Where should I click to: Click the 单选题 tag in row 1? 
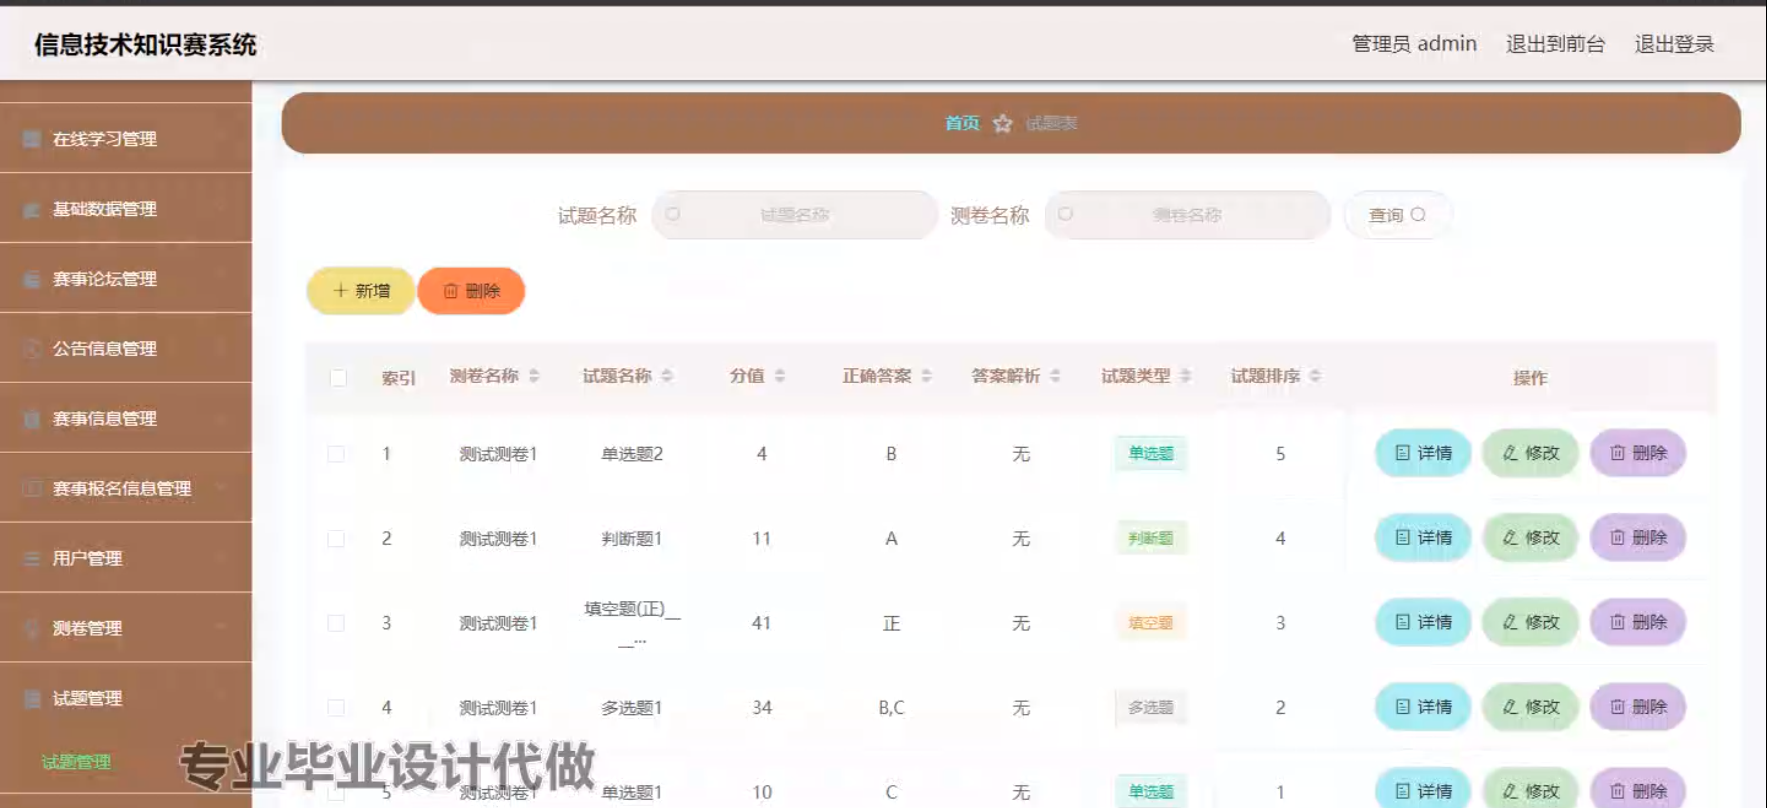tap(1151, 453)
